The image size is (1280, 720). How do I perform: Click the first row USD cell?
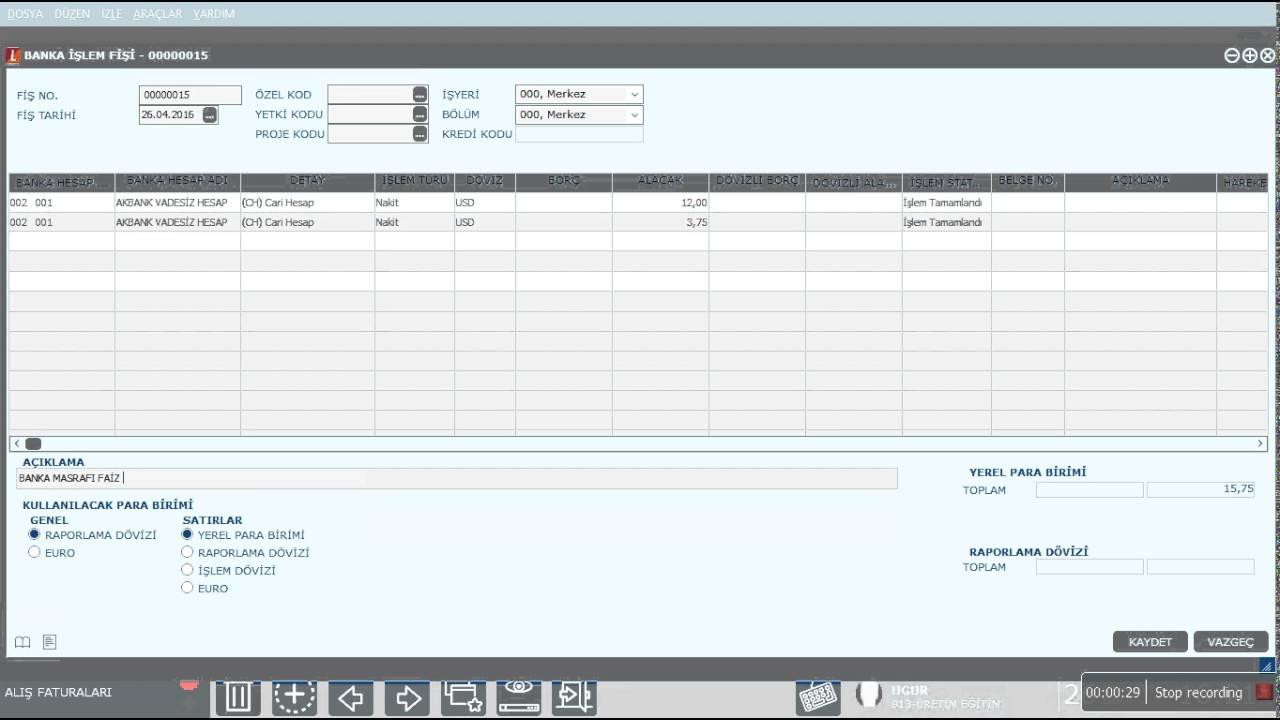(x=485, y=202)
